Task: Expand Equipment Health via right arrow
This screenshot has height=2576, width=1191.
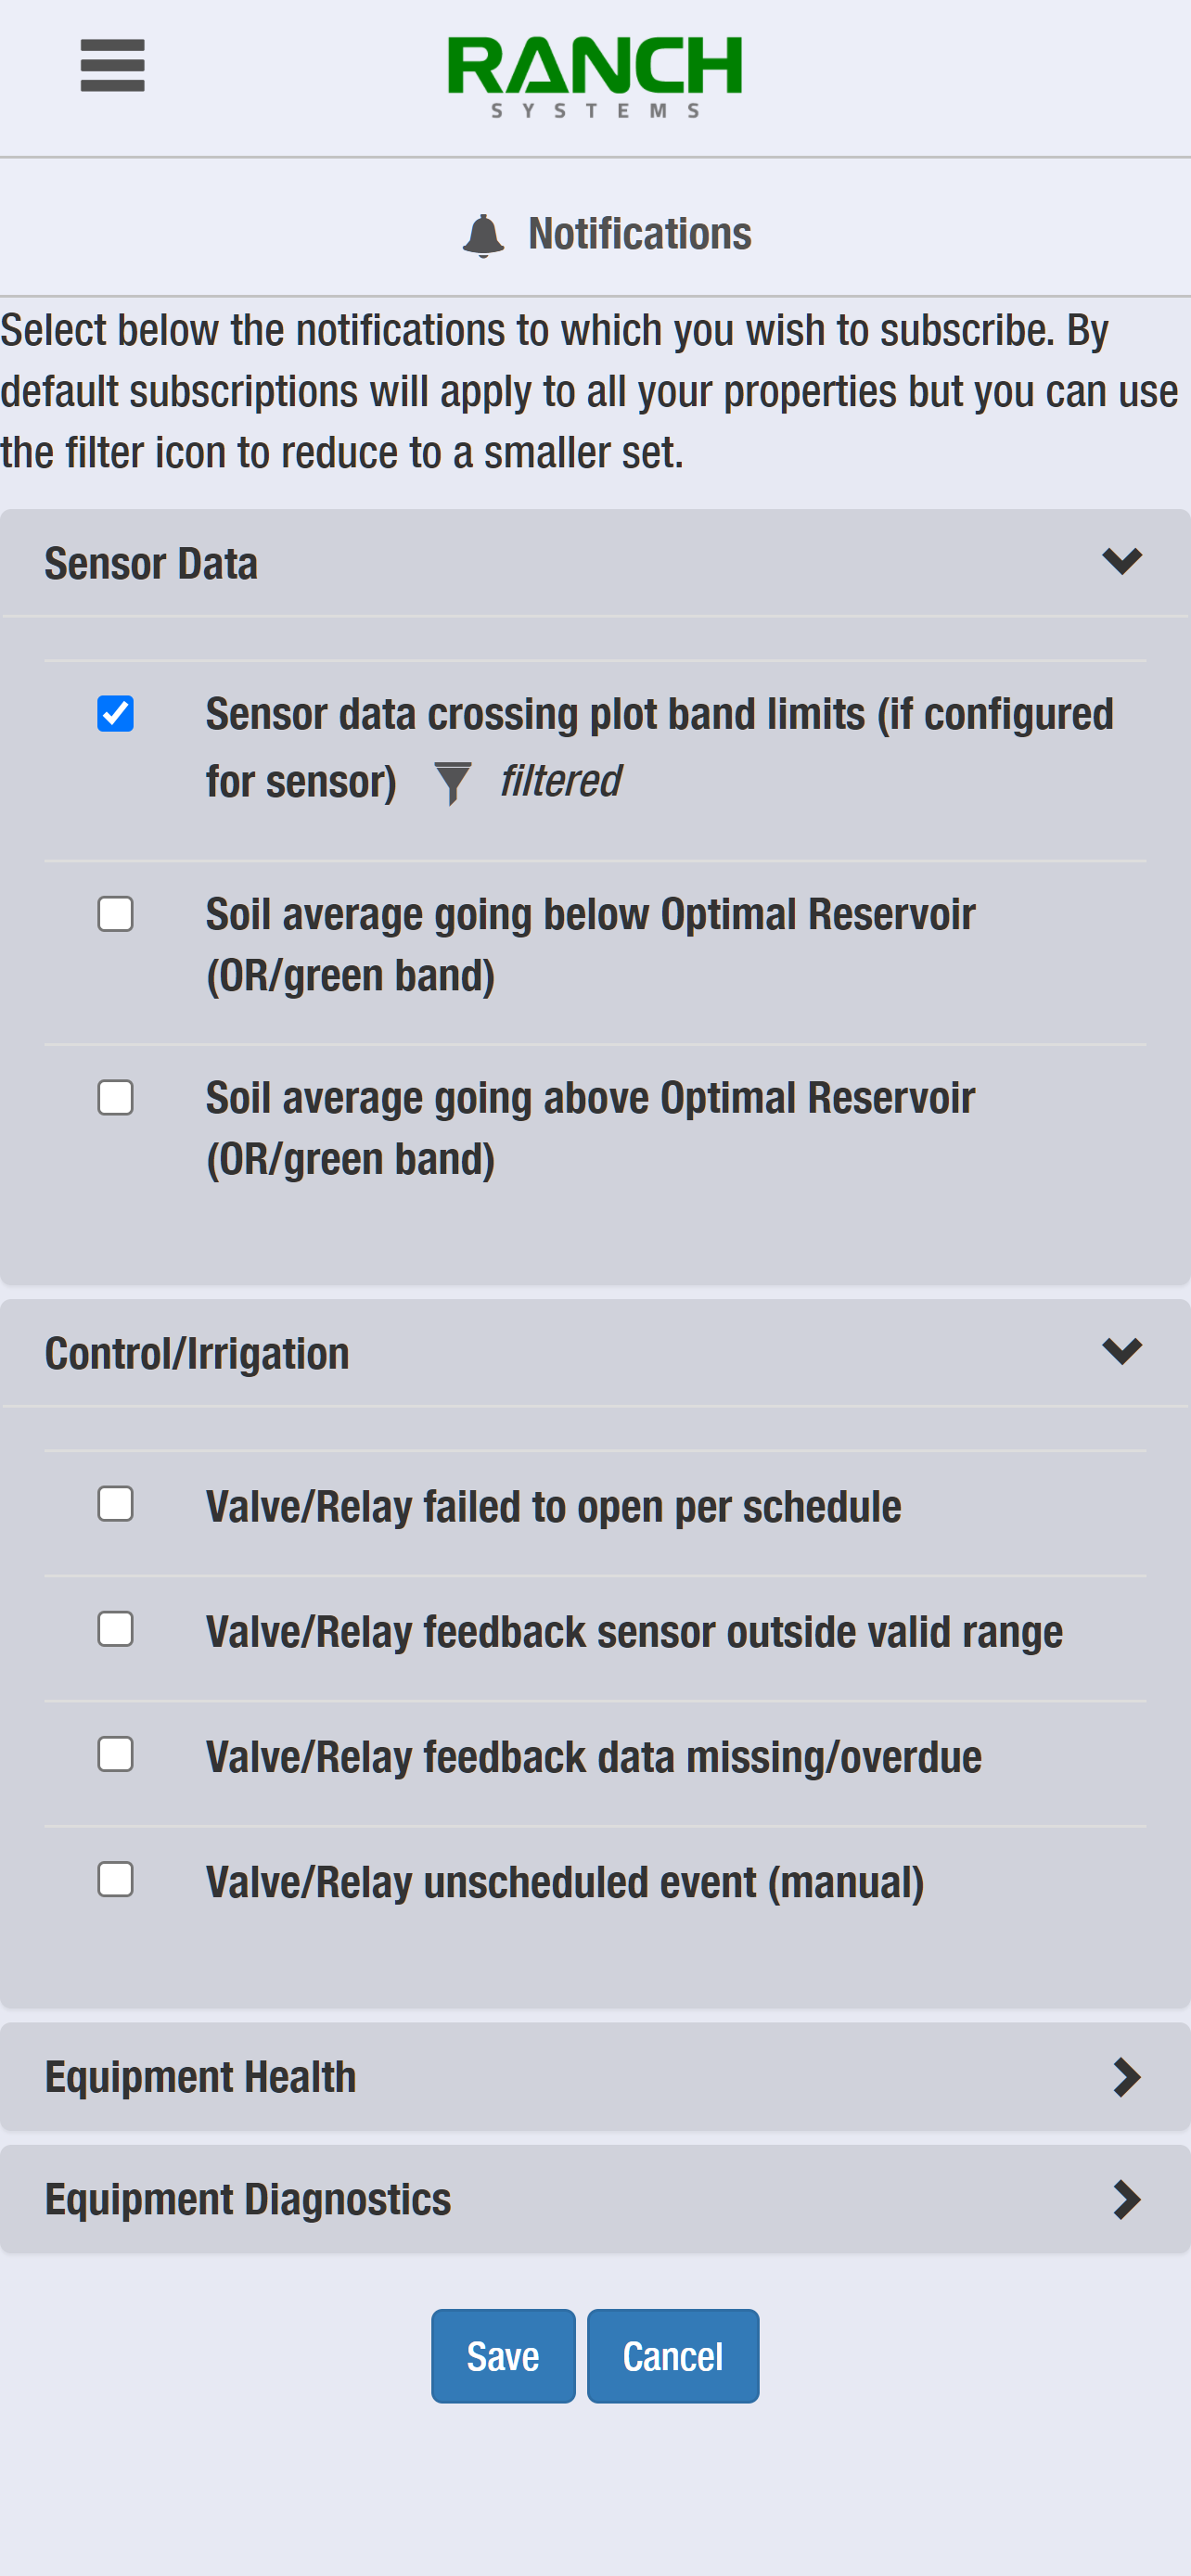Action: tap(1126, 2077)
